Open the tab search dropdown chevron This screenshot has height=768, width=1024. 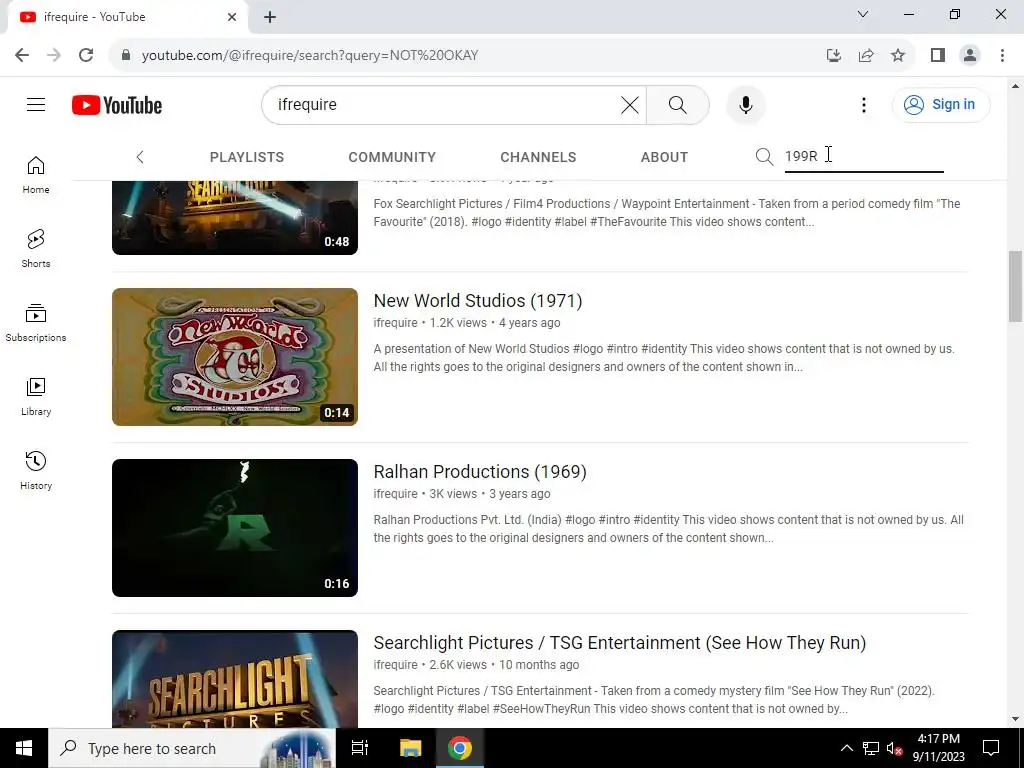point(863,14)
